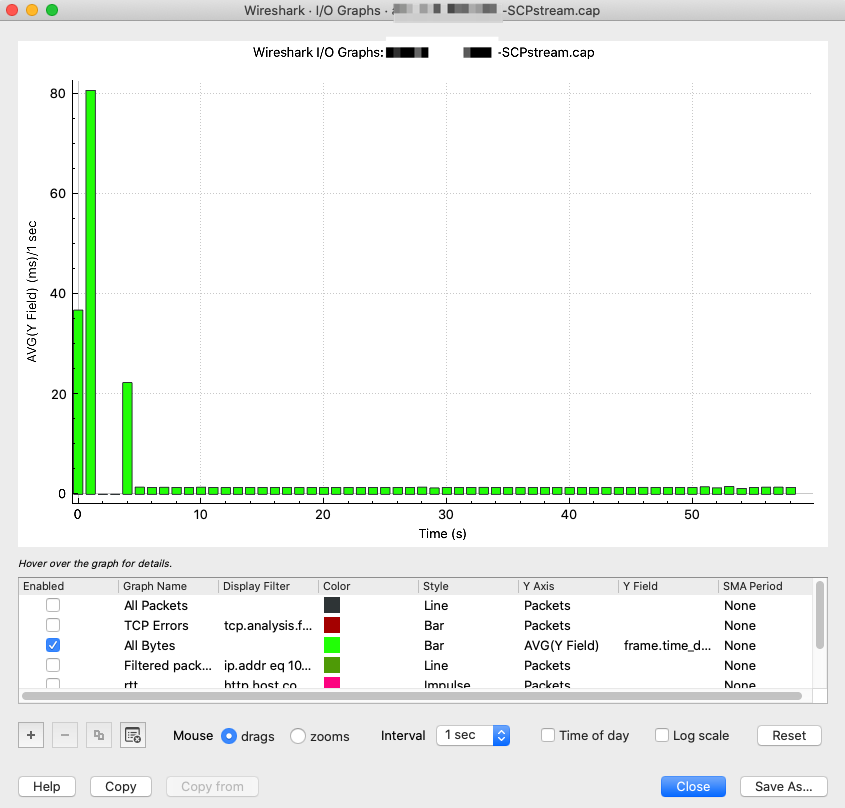
Task: Click Bar style cell in All Bytes row
Action: [x=434, y=645]
